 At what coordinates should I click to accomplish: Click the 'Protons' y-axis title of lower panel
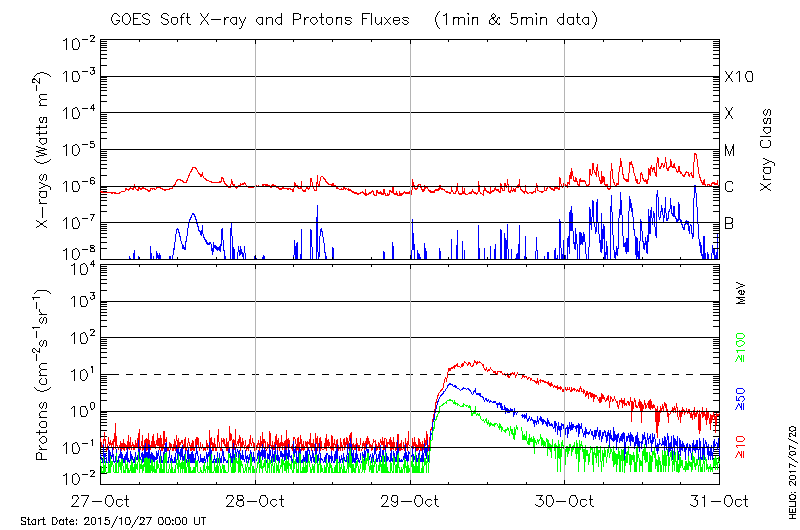(x=43, y=375)
